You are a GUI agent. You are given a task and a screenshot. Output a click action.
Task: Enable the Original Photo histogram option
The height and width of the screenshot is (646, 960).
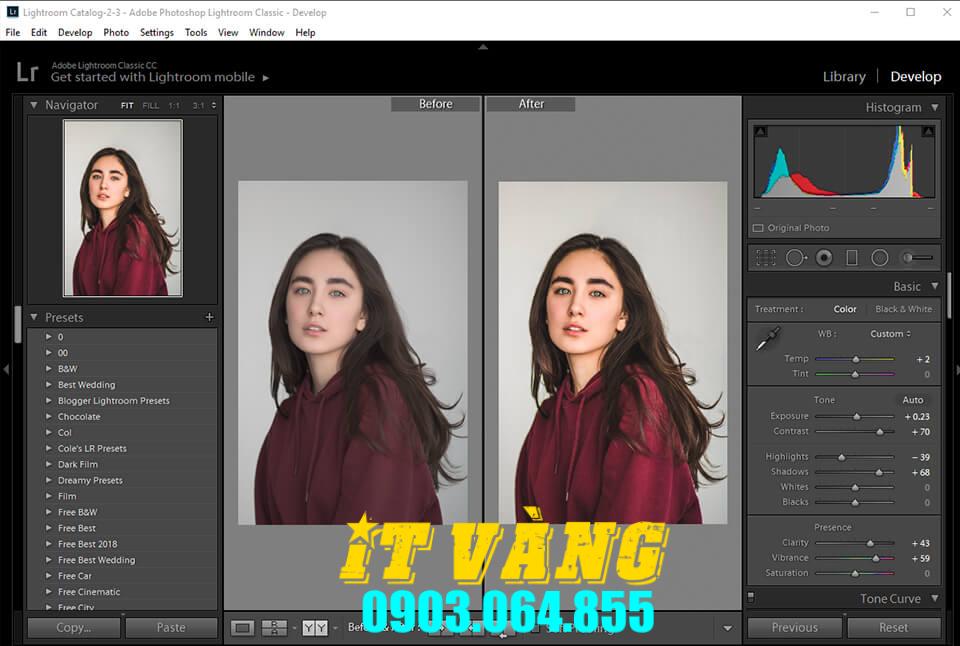pos(758,227)
